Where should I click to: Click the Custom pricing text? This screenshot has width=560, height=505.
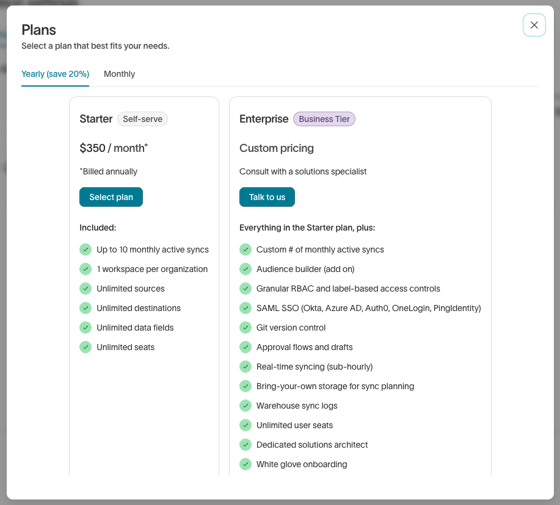276,148
